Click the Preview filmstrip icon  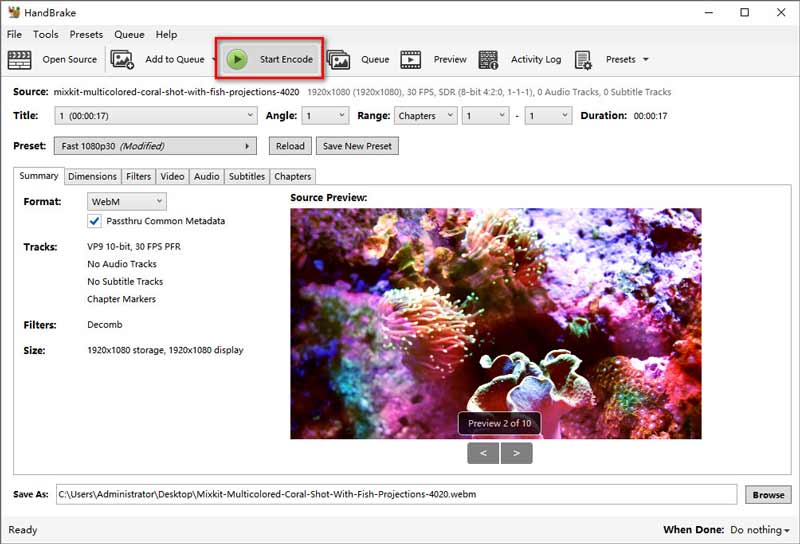pos(411,60)
